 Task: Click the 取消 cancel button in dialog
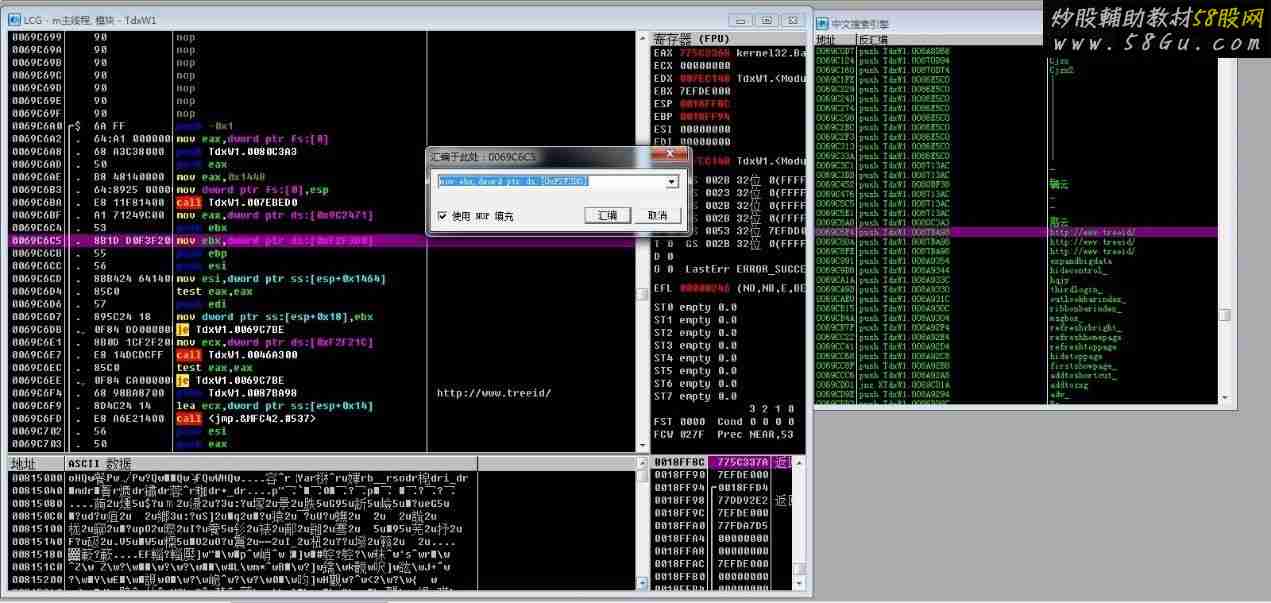656,215
